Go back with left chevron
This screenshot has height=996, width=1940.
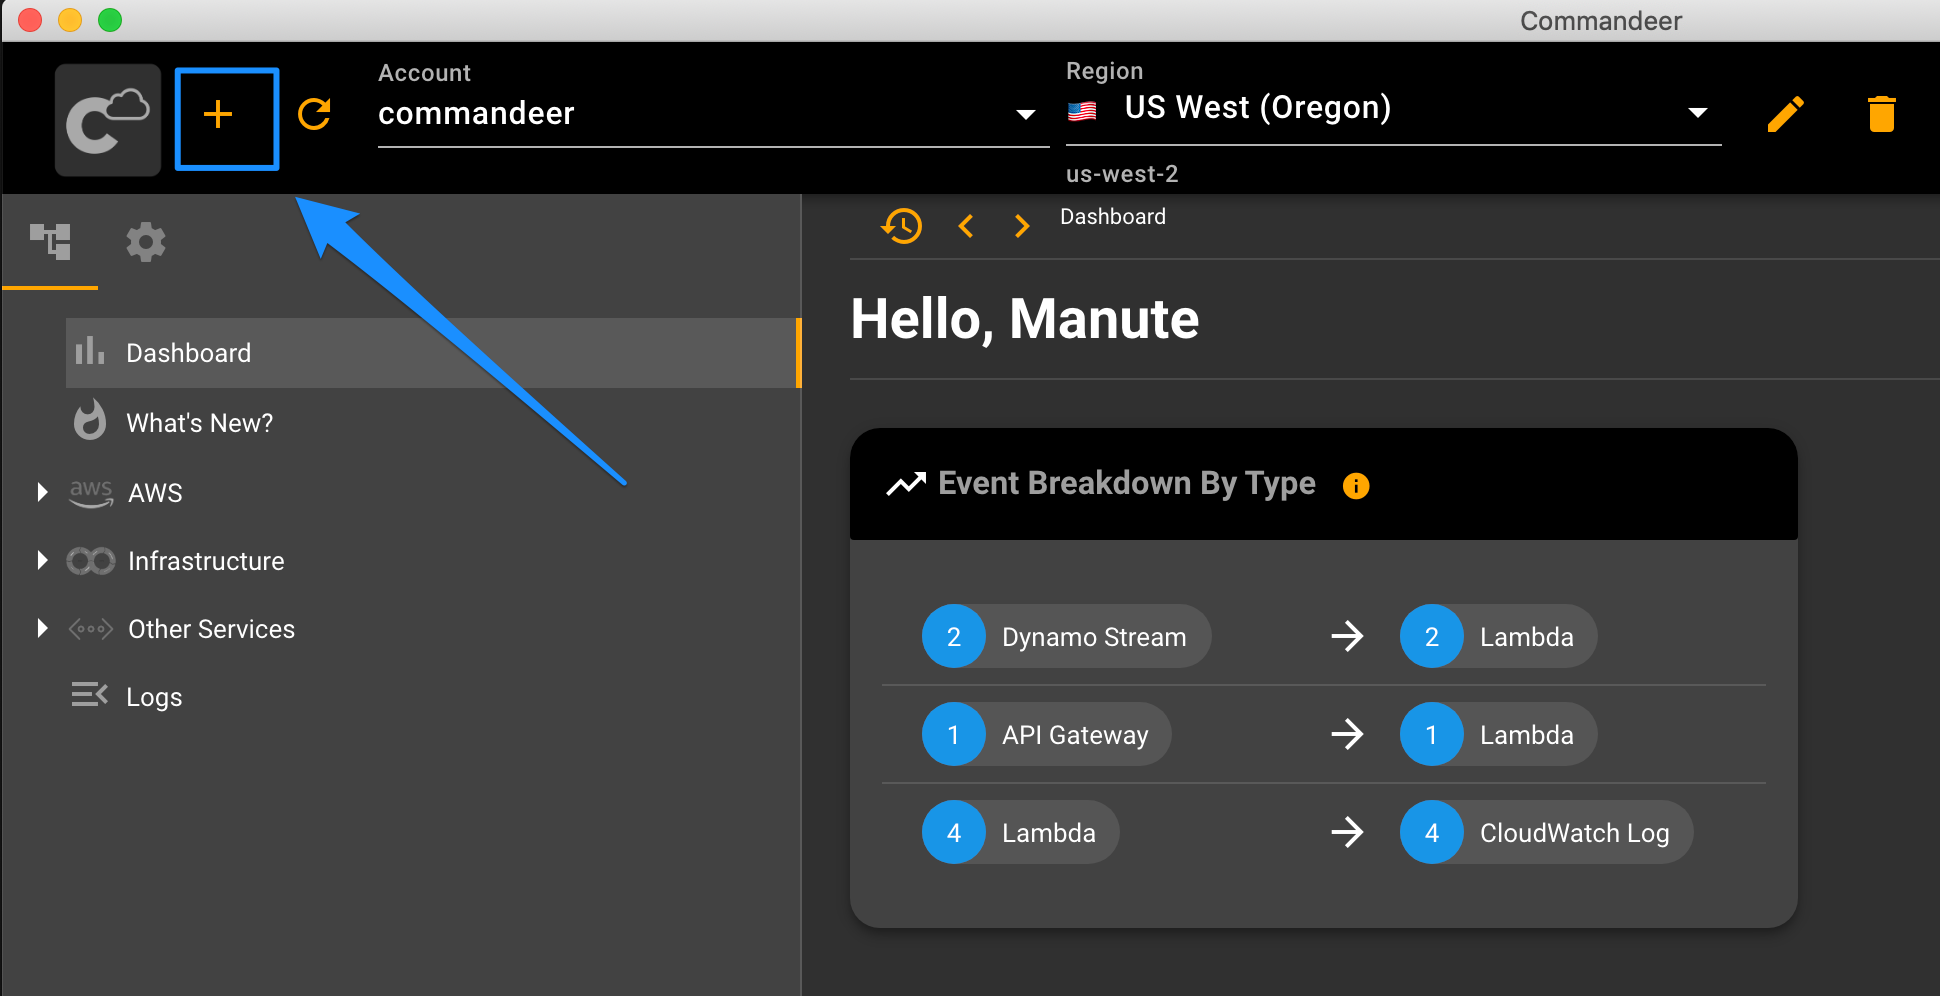pyautogui.click(x=966, y=226)
